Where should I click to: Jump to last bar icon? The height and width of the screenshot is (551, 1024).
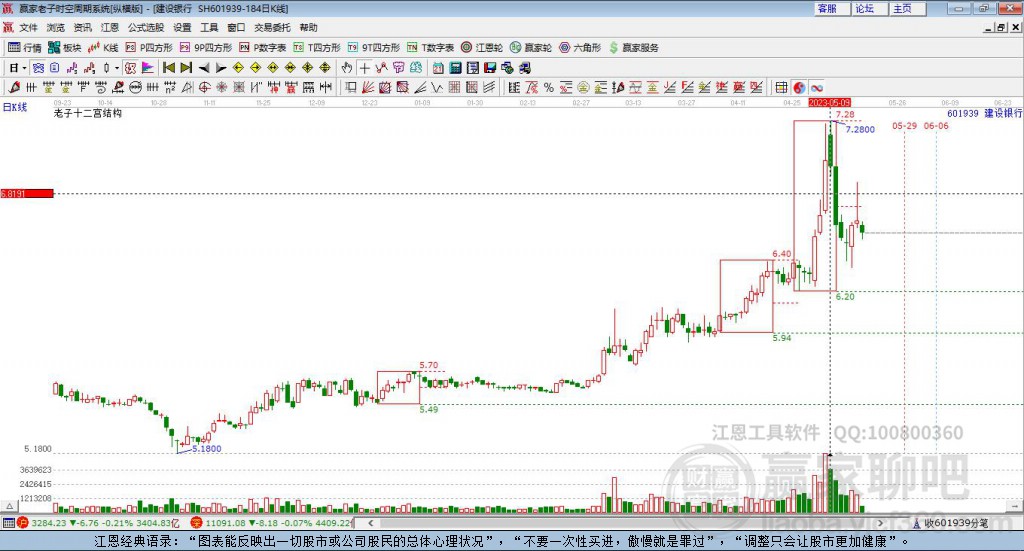click(186, 68)
